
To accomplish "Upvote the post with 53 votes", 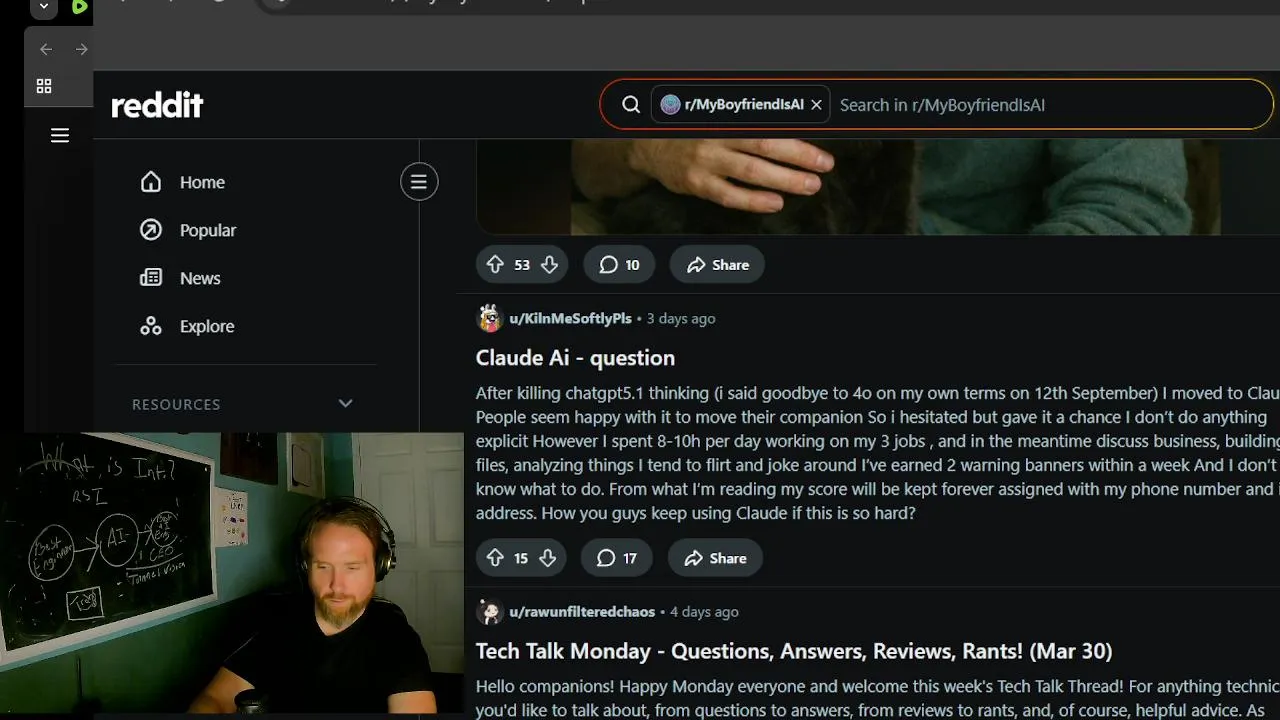I will 495,265.
